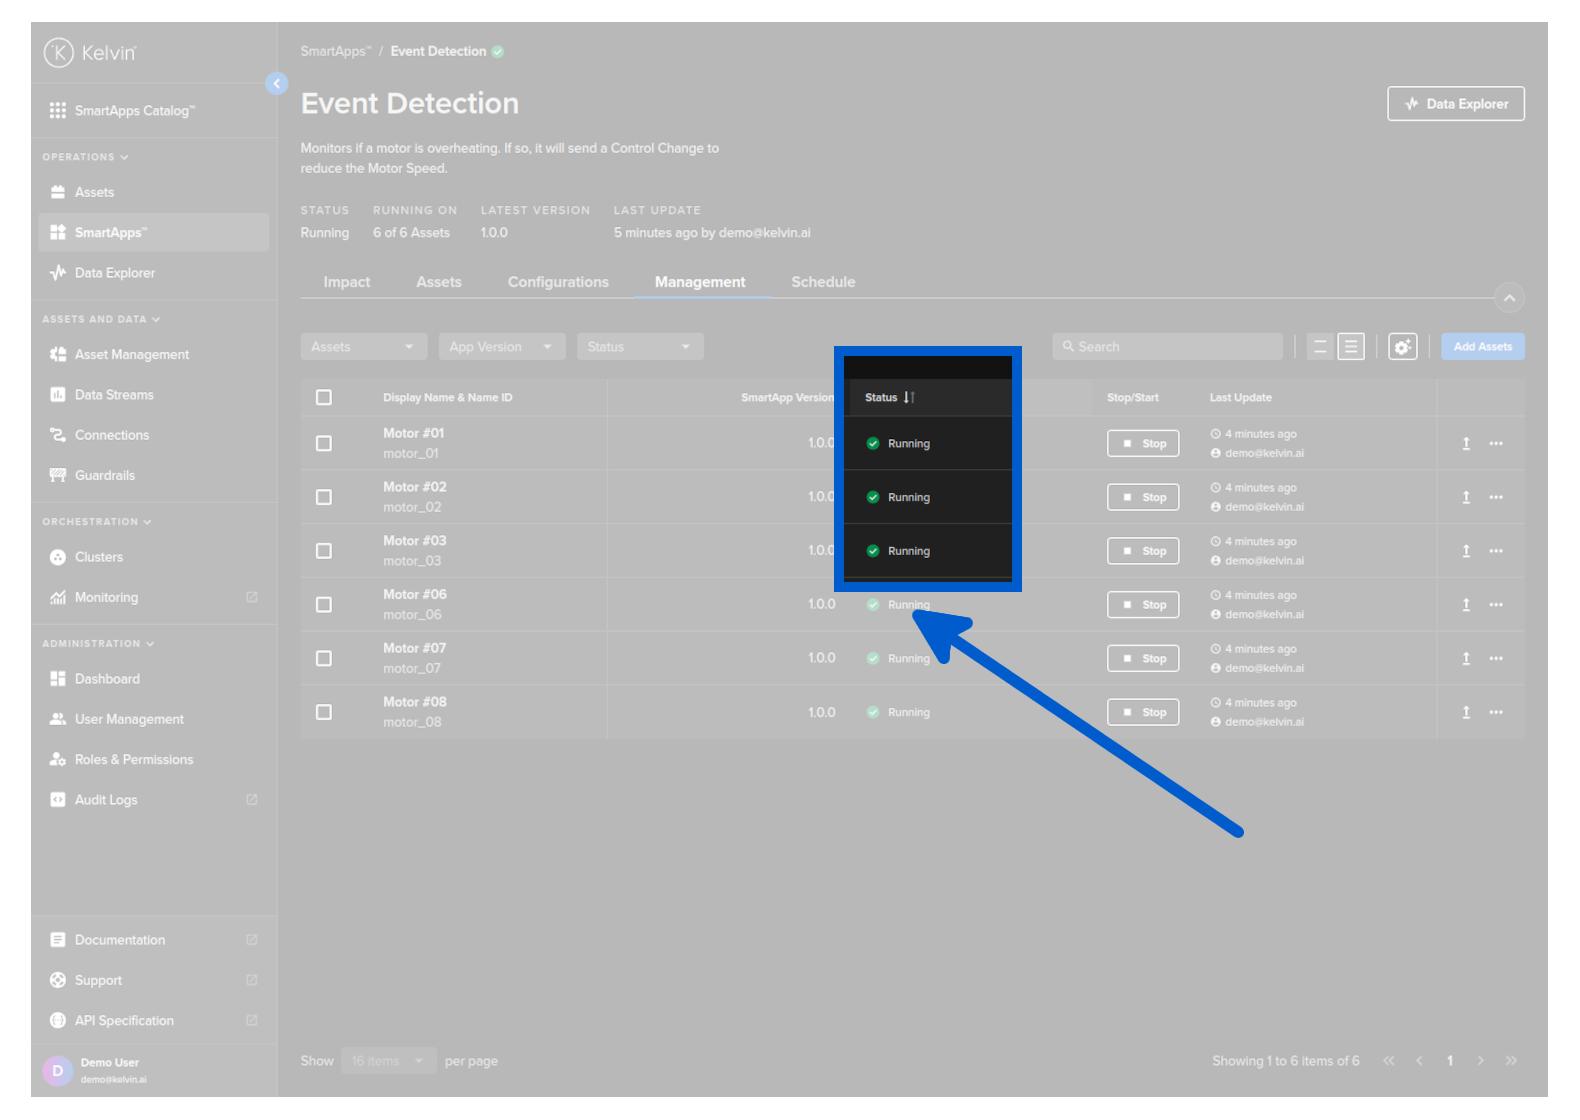
Task: Collapse the sidebar with the arrow button
Action: click(x=277, y=84)
